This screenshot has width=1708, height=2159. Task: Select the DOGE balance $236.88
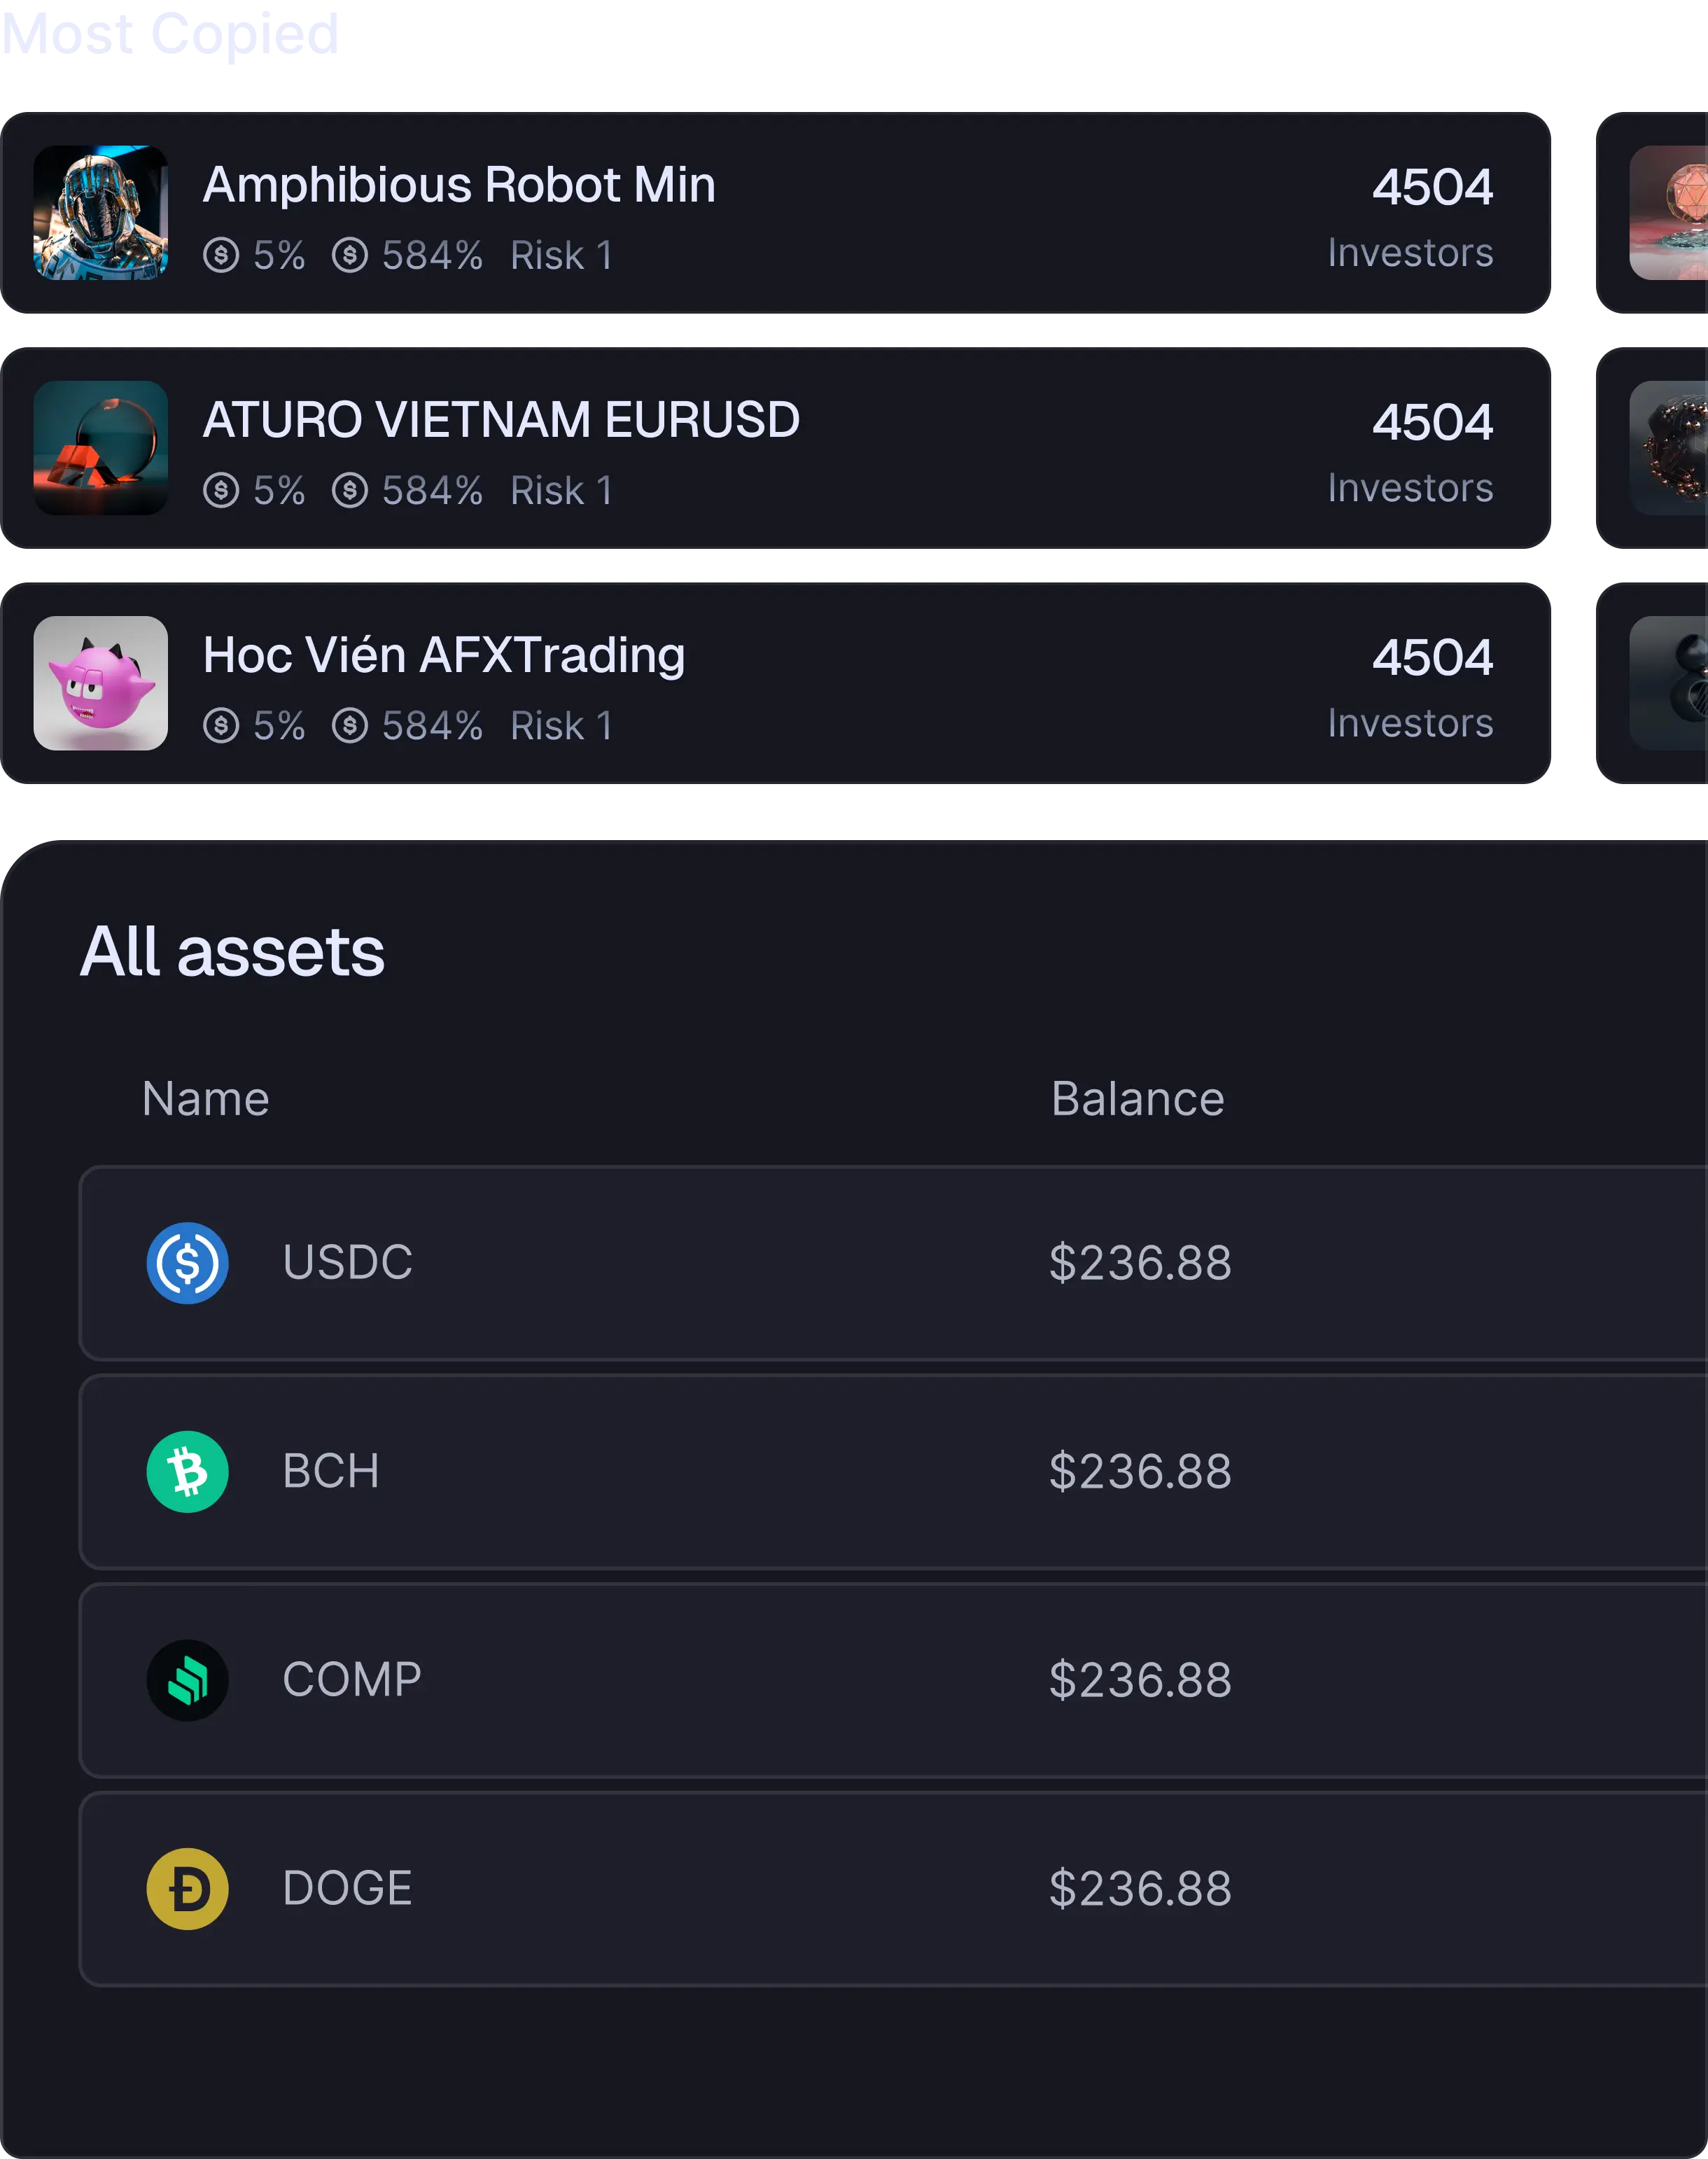tap(1141, 1888)
